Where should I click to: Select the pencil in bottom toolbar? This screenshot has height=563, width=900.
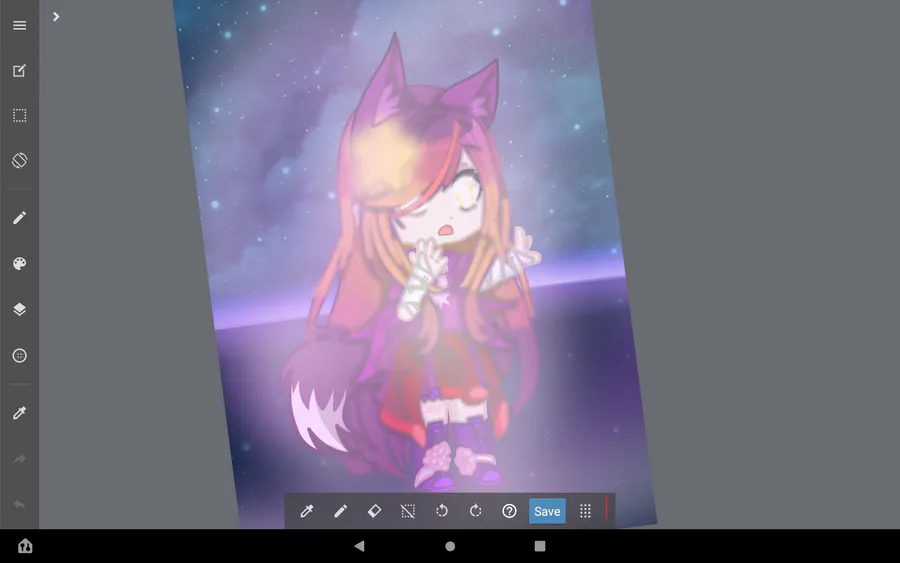(340, 511)
